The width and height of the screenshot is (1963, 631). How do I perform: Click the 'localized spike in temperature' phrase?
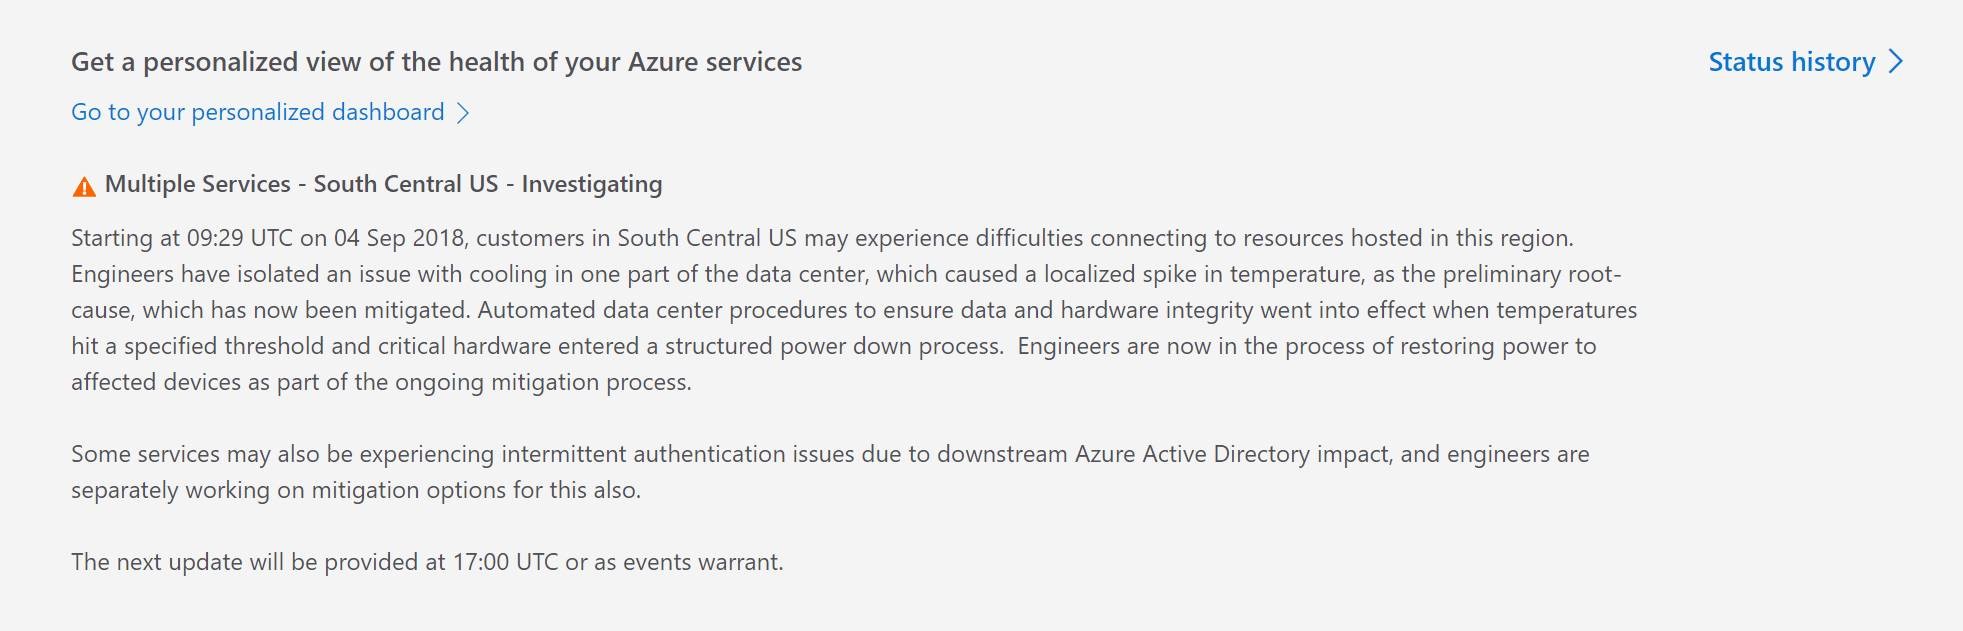(1203, 274)
